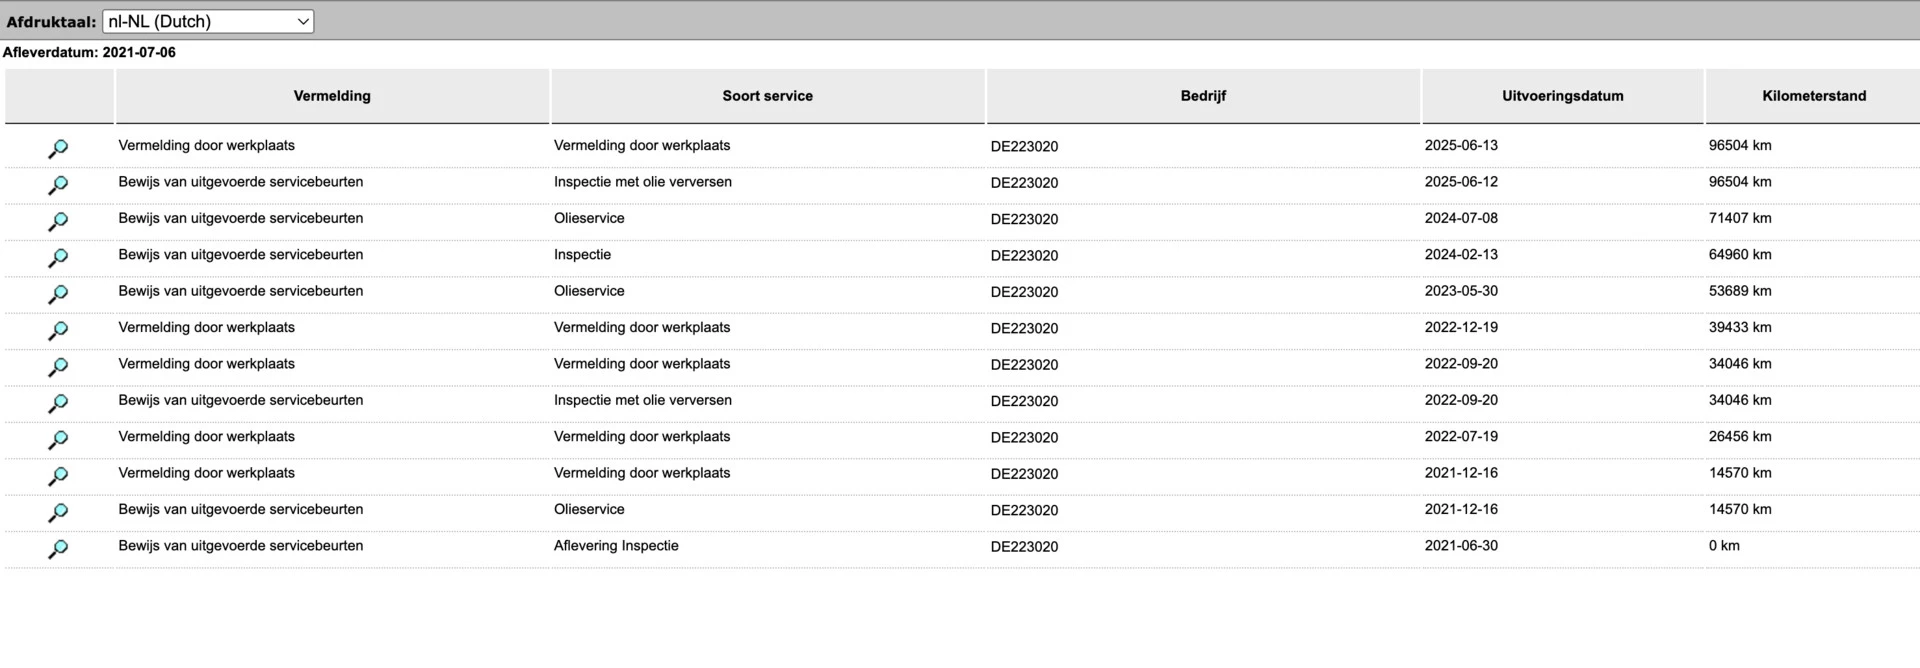Click the Soort service column header
Screen dimensions: 1920x668
click(x=767, y=96)
